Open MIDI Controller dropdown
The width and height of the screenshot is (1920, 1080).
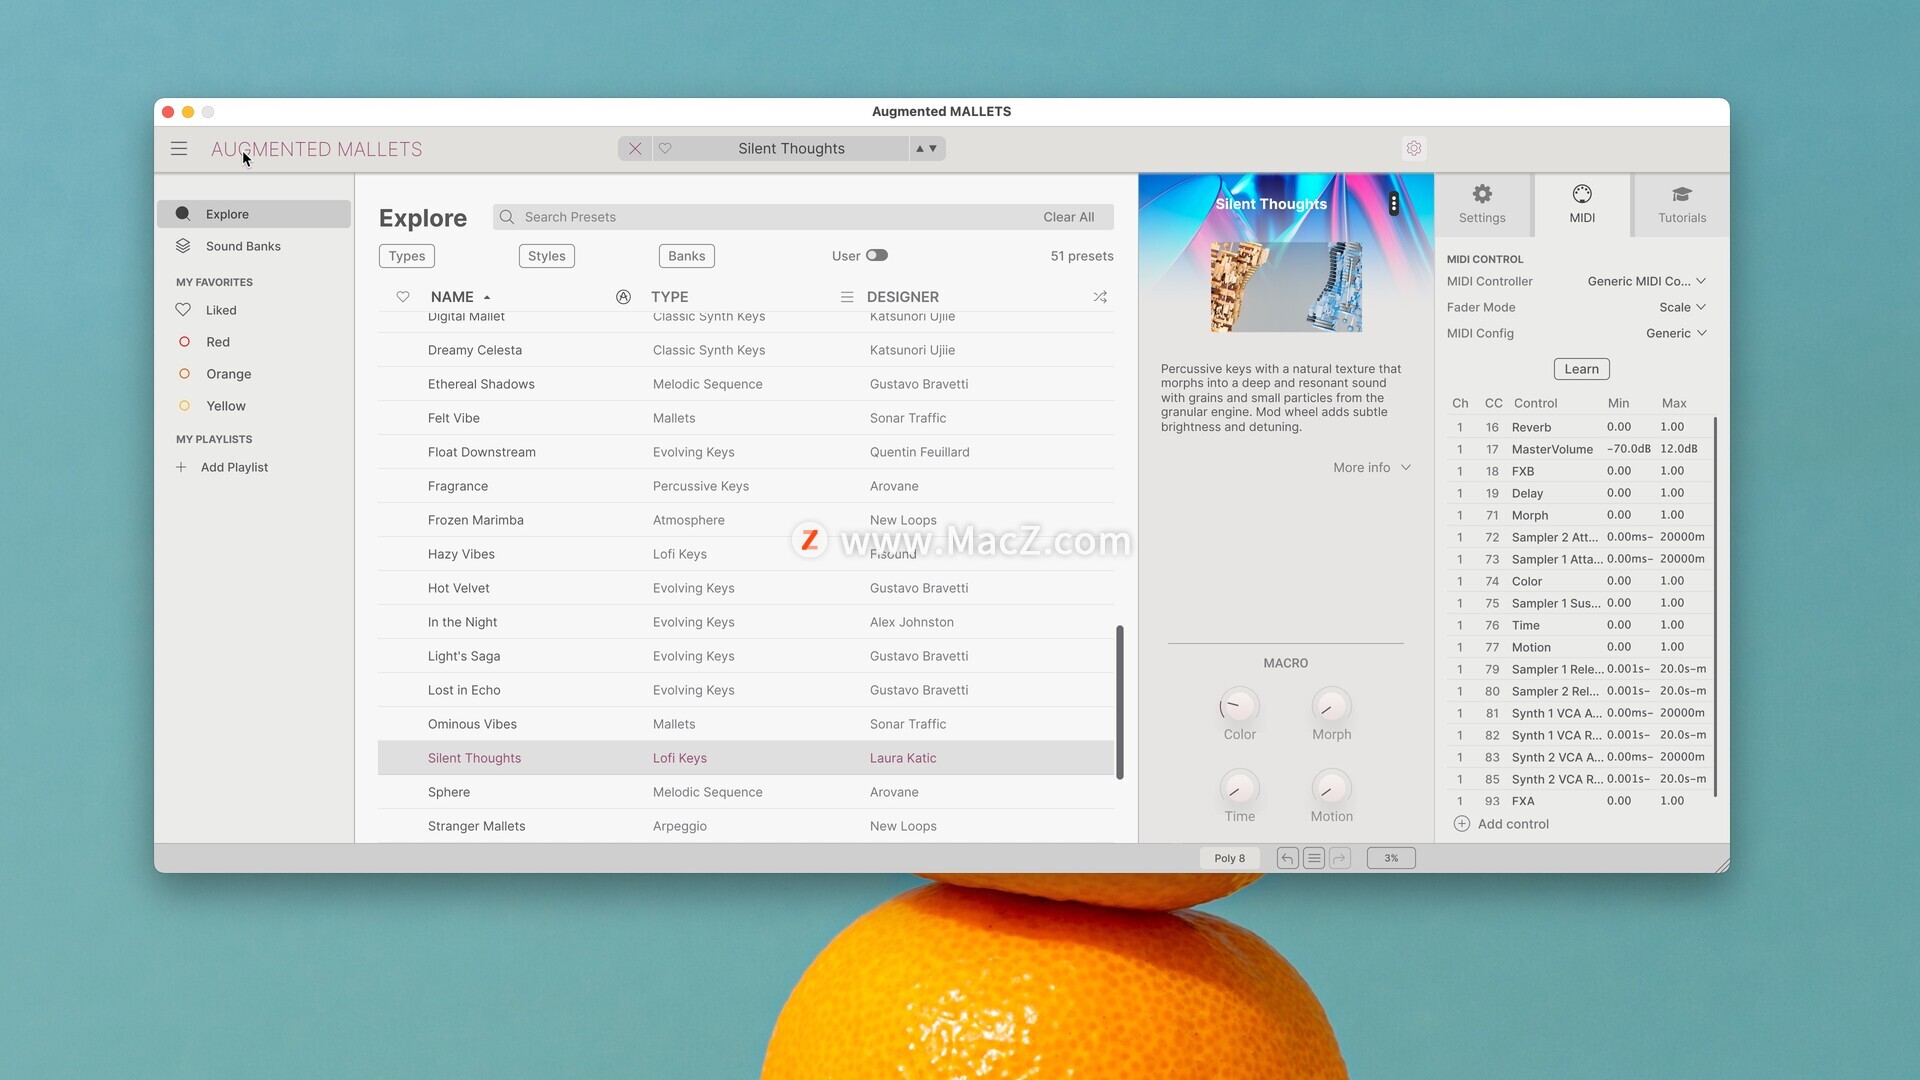click(x=1646, y=281)
